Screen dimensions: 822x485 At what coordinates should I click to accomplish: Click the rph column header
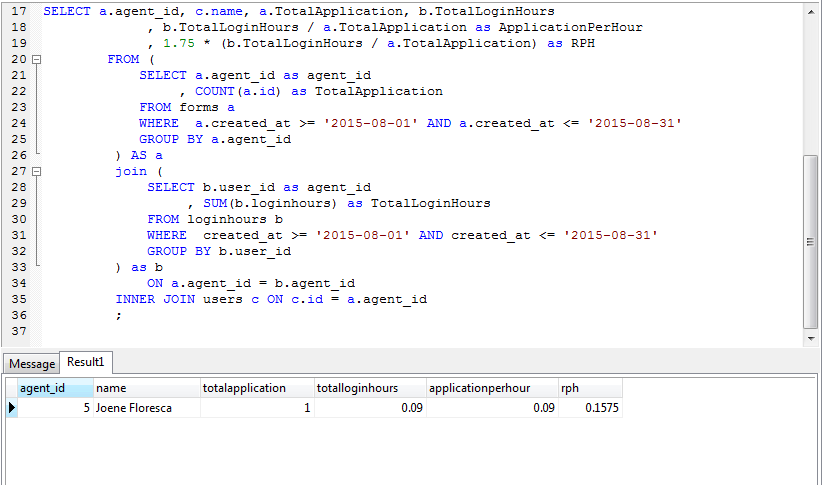click(589, 388)
